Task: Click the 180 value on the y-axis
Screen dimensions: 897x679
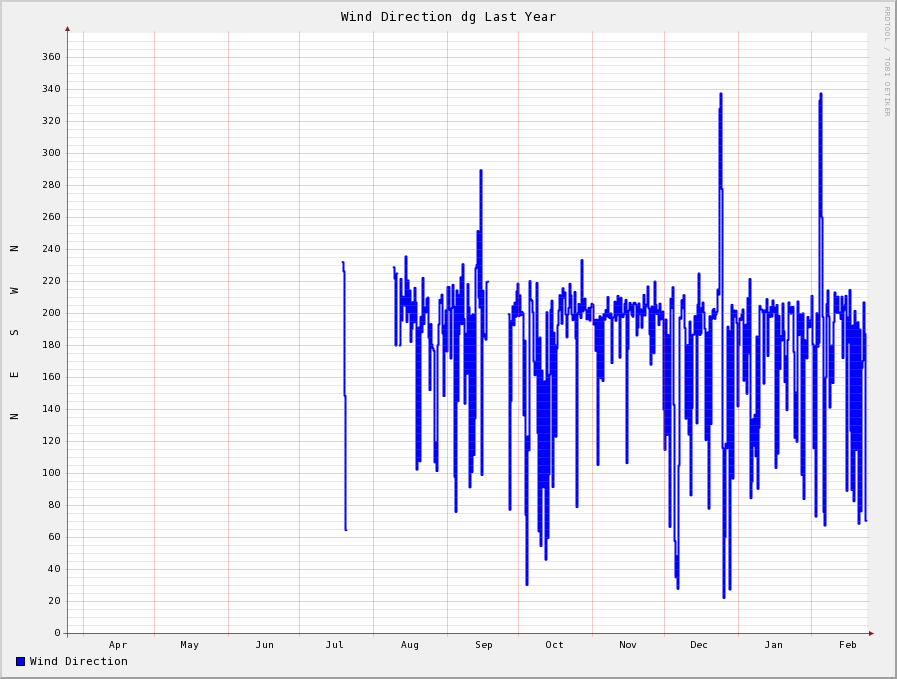Action: [51, 345]
